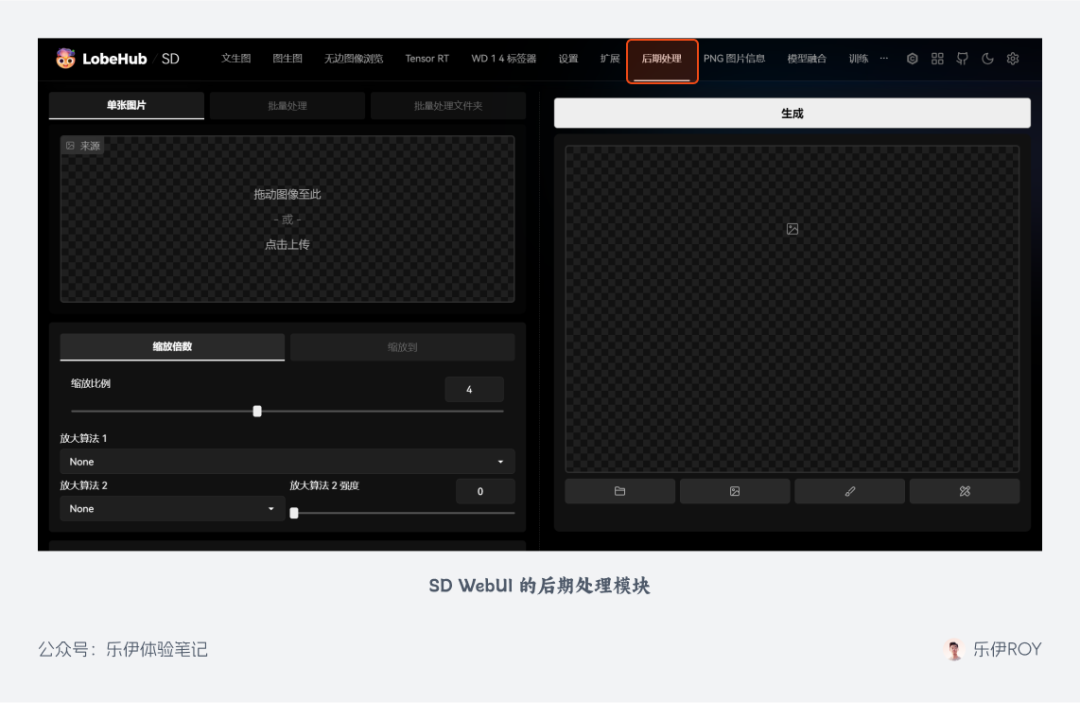The height and width of the screenshot is (703, 1080).
Task: Click the grid apps icon in header
Action: pos(937,59)
